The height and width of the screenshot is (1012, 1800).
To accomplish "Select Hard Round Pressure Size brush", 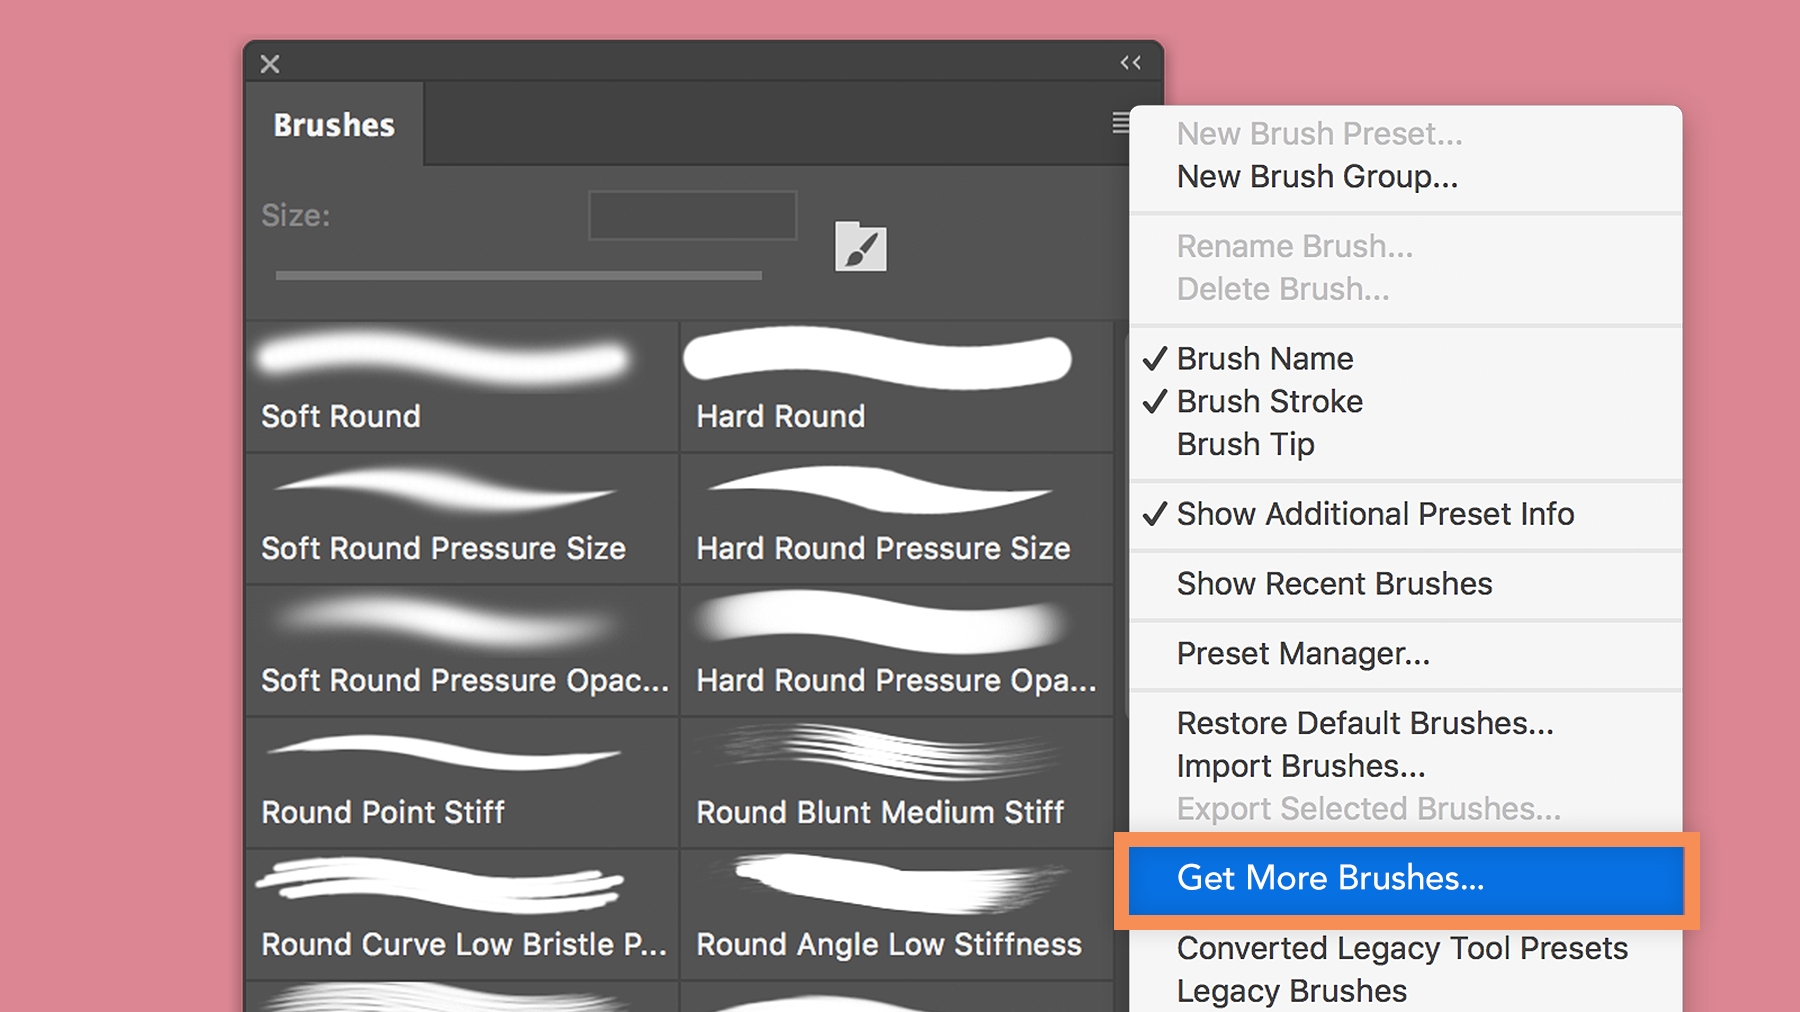I will click(897, 518).
